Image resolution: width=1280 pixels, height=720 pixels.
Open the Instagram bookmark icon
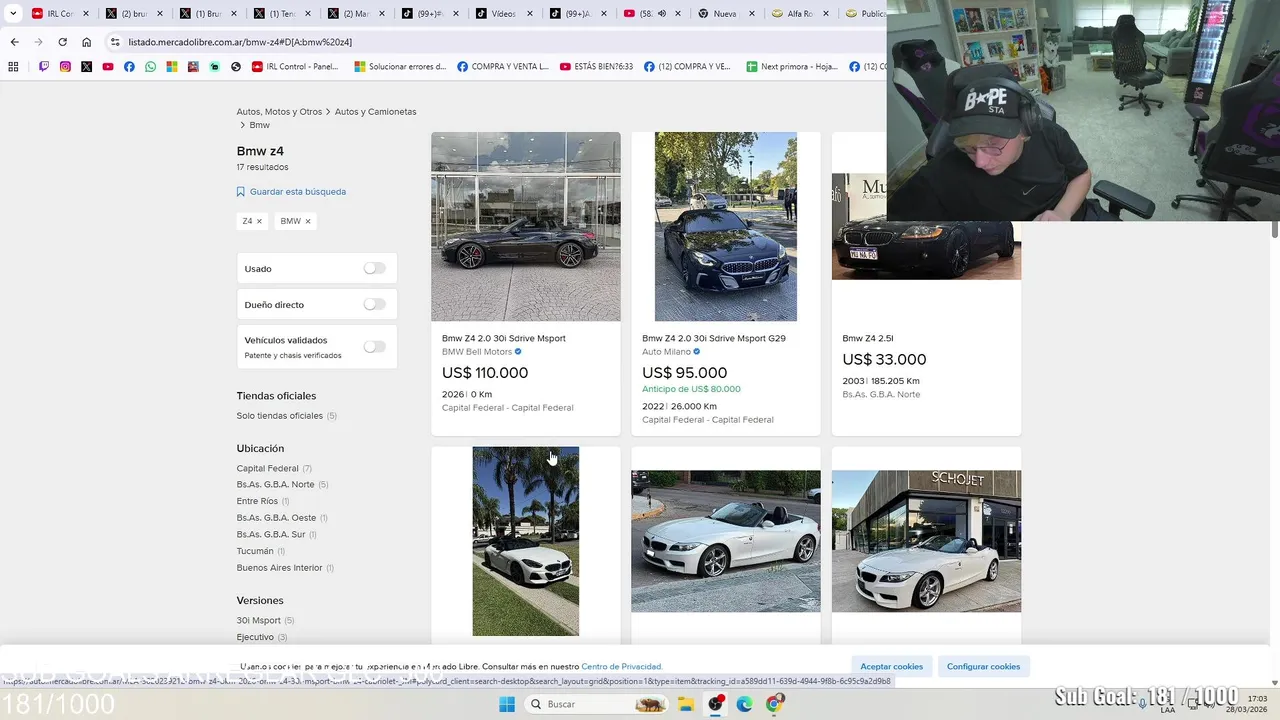(x=65, y=67)
